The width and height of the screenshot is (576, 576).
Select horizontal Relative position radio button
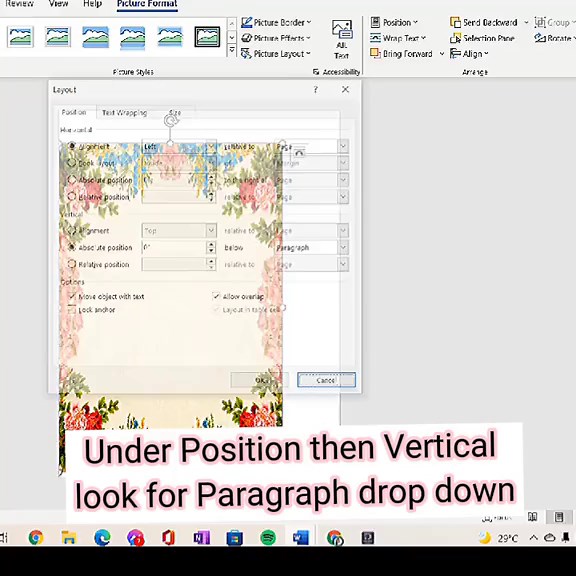pyautogui.click(x=72, y=197)
